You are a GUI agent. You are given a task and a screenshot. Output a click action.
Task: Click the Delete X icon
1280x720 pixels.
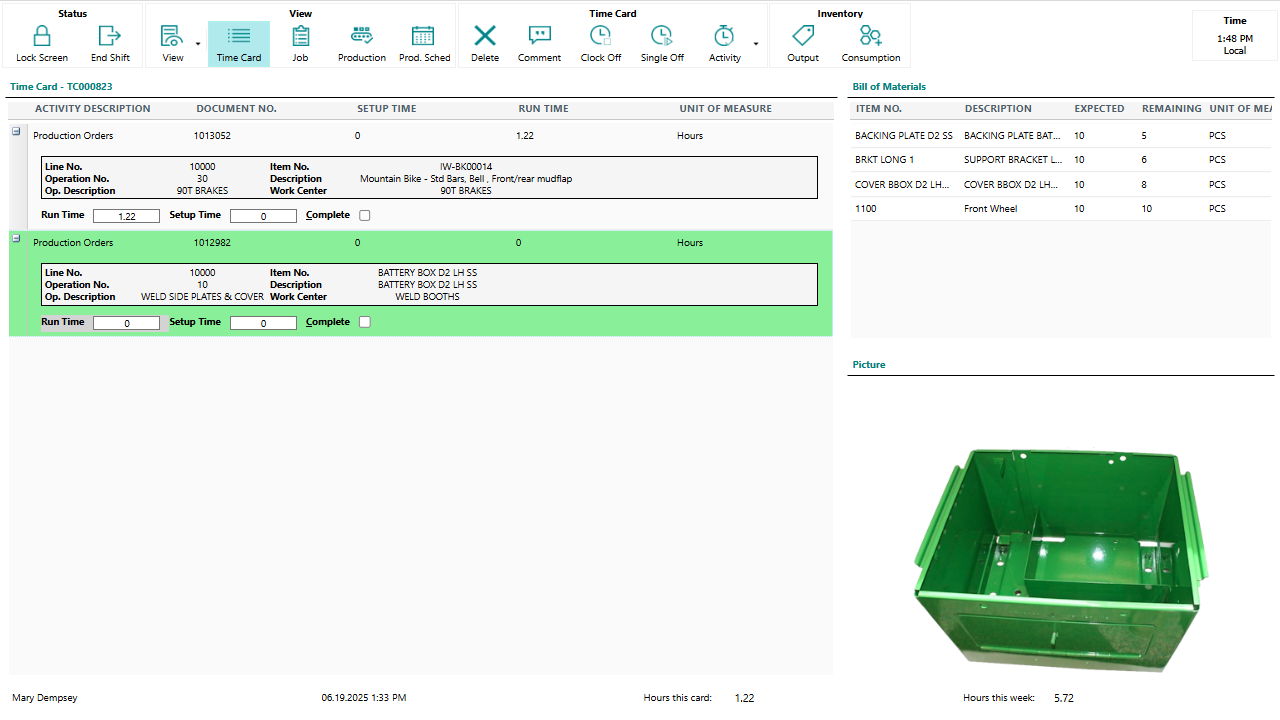[x=485, y=37]
